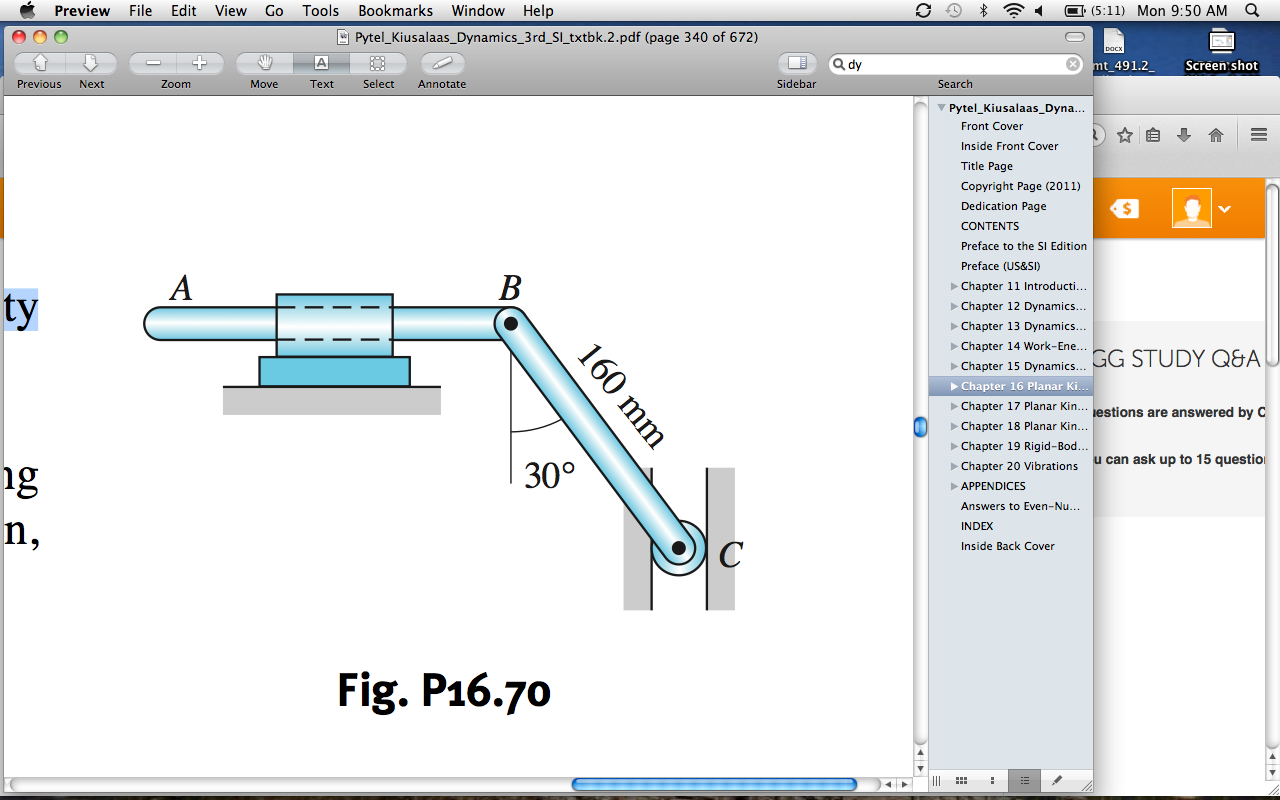Image resolution: width=1280 pixels, height=800 pixels.
Task: Select the INDEX entry in the sidebar
Action: tap(977, 526)
